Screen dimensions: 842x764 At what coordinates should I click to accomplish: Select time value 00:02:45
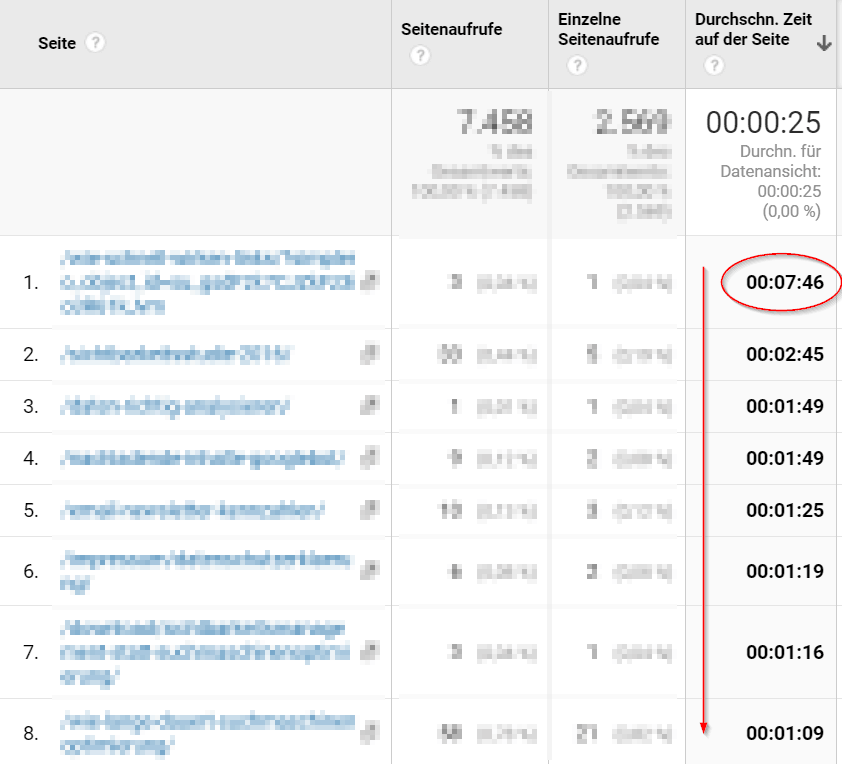click(x=785, y=354)
